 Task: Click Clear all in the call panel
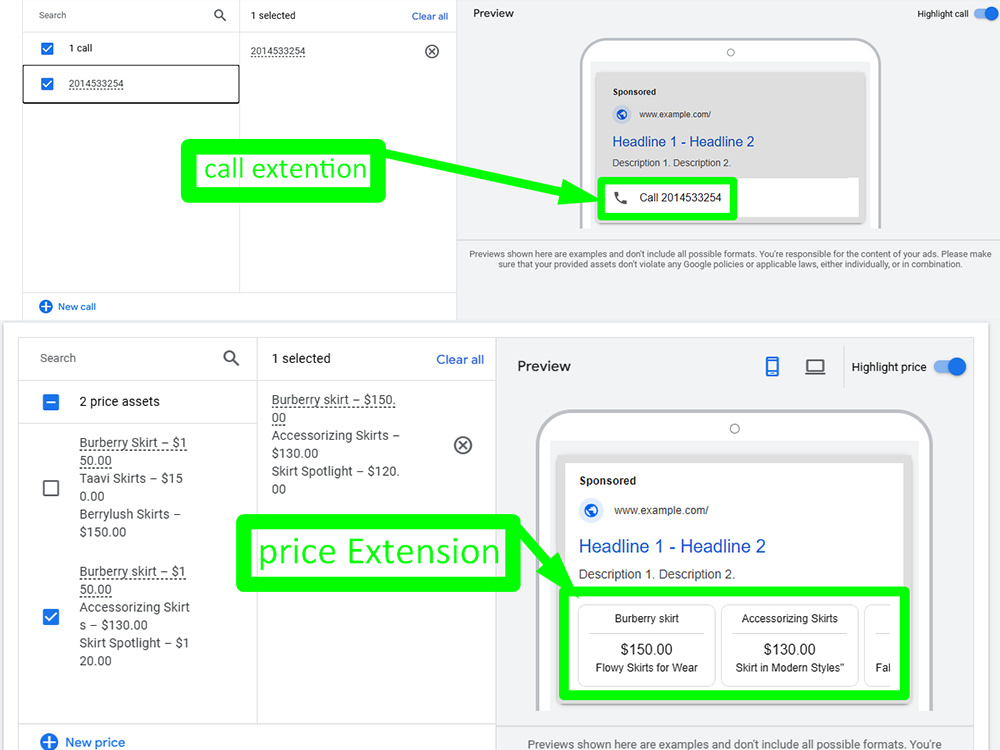pyautogui.click(x=430, y=16)
